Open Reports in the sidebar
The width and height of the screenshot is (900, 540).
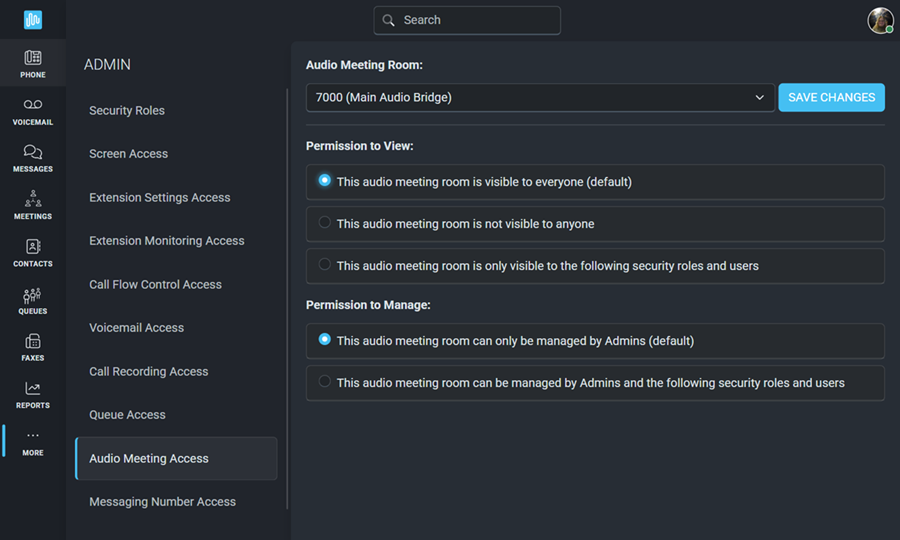(x=33, y=395)
